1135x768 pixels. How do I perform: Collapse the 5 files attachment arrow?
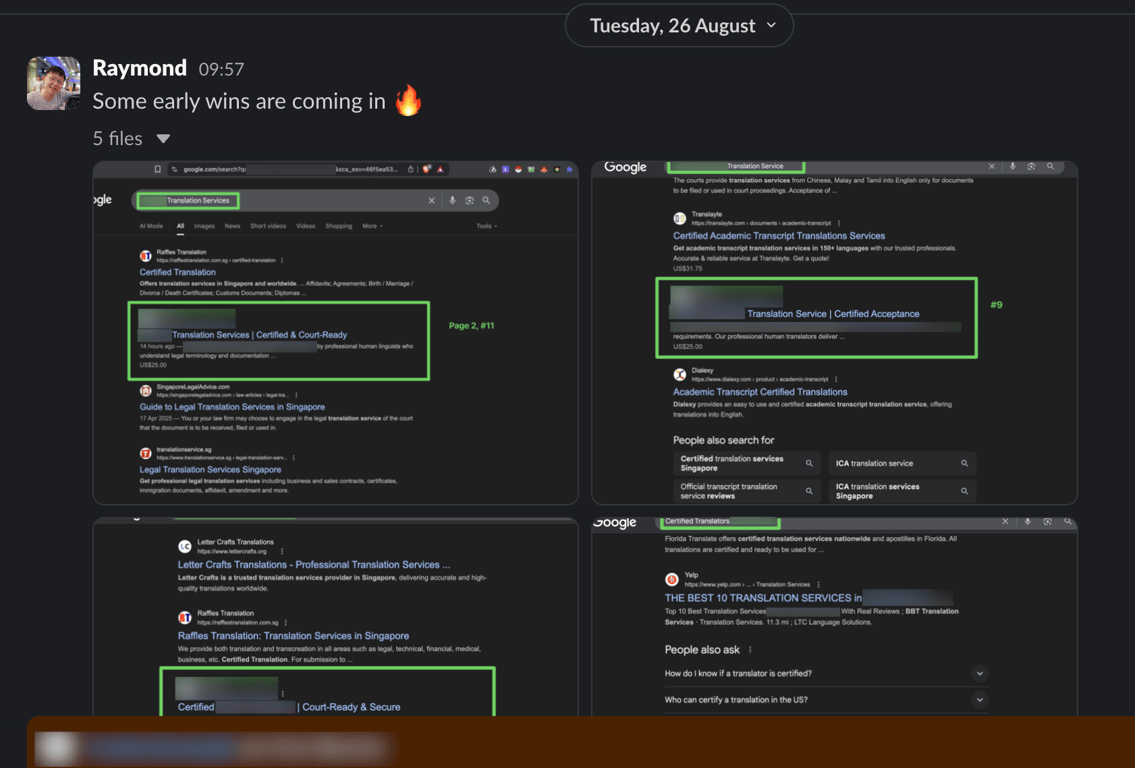tap(163, 138)
